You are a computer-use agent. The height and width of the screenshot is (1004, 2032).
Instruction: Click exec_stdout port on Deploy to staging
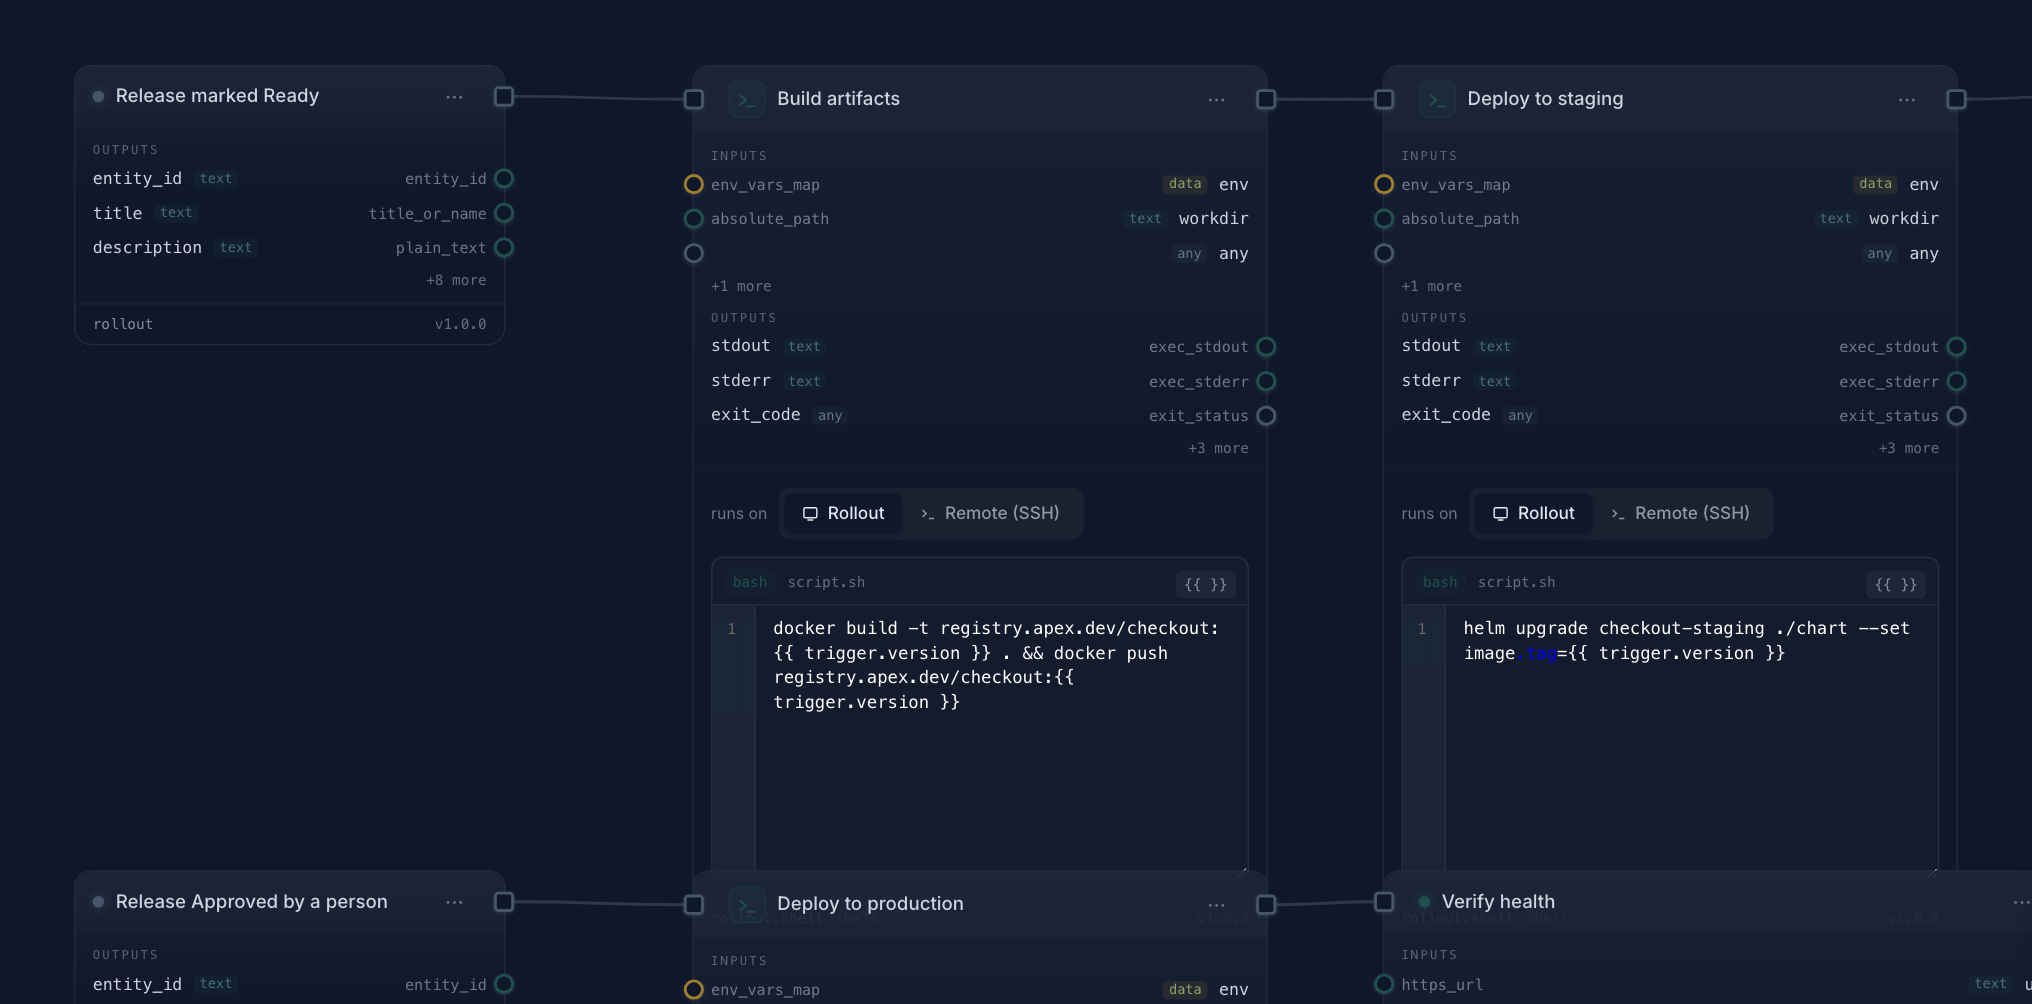click(1956, 347)
